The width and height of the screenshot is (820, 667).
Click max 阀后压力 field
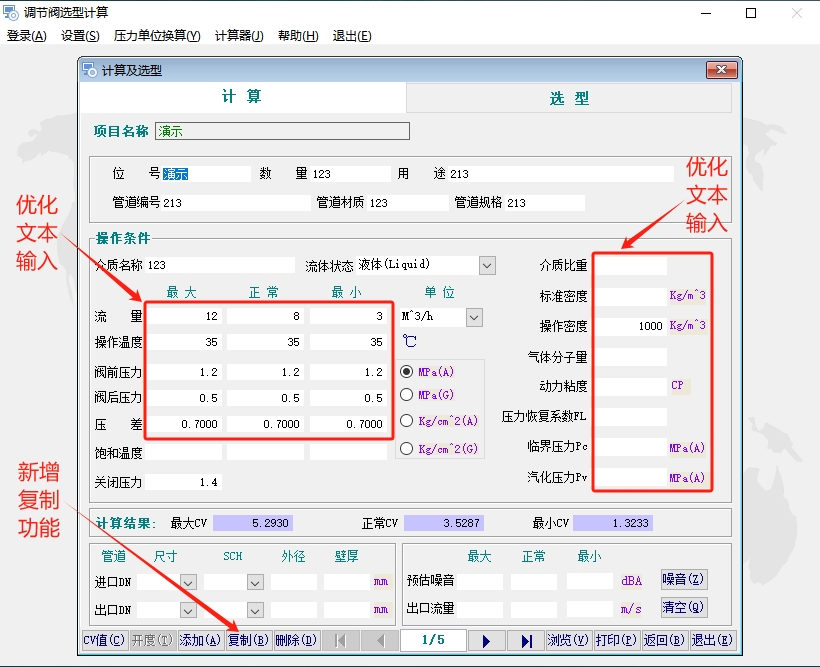(x=184, y=398)
